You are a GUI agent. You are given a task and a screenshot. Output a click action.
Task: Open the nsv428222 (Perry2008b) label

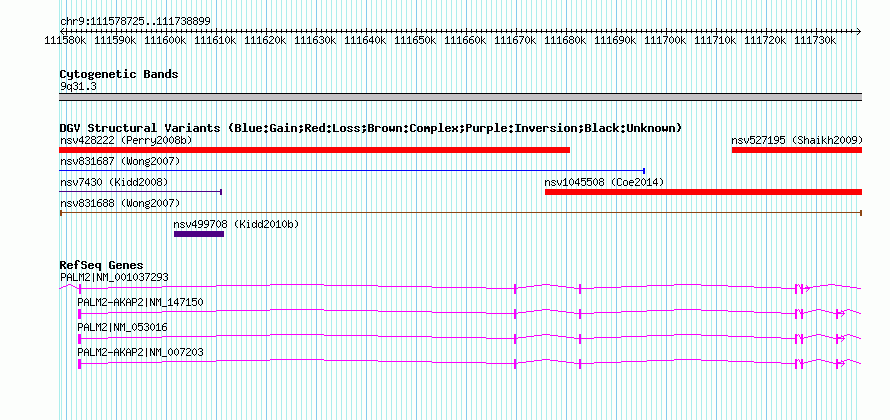(x=126, y=140)
